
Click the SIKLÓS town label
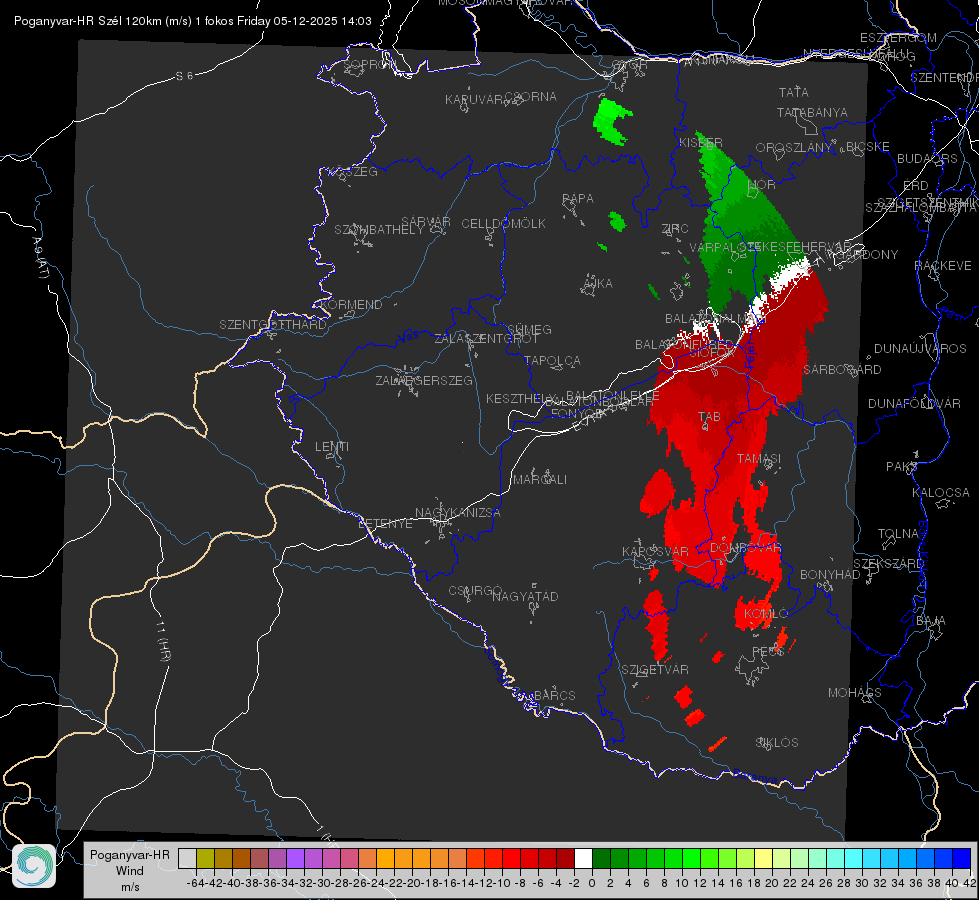tap(777, 743)
